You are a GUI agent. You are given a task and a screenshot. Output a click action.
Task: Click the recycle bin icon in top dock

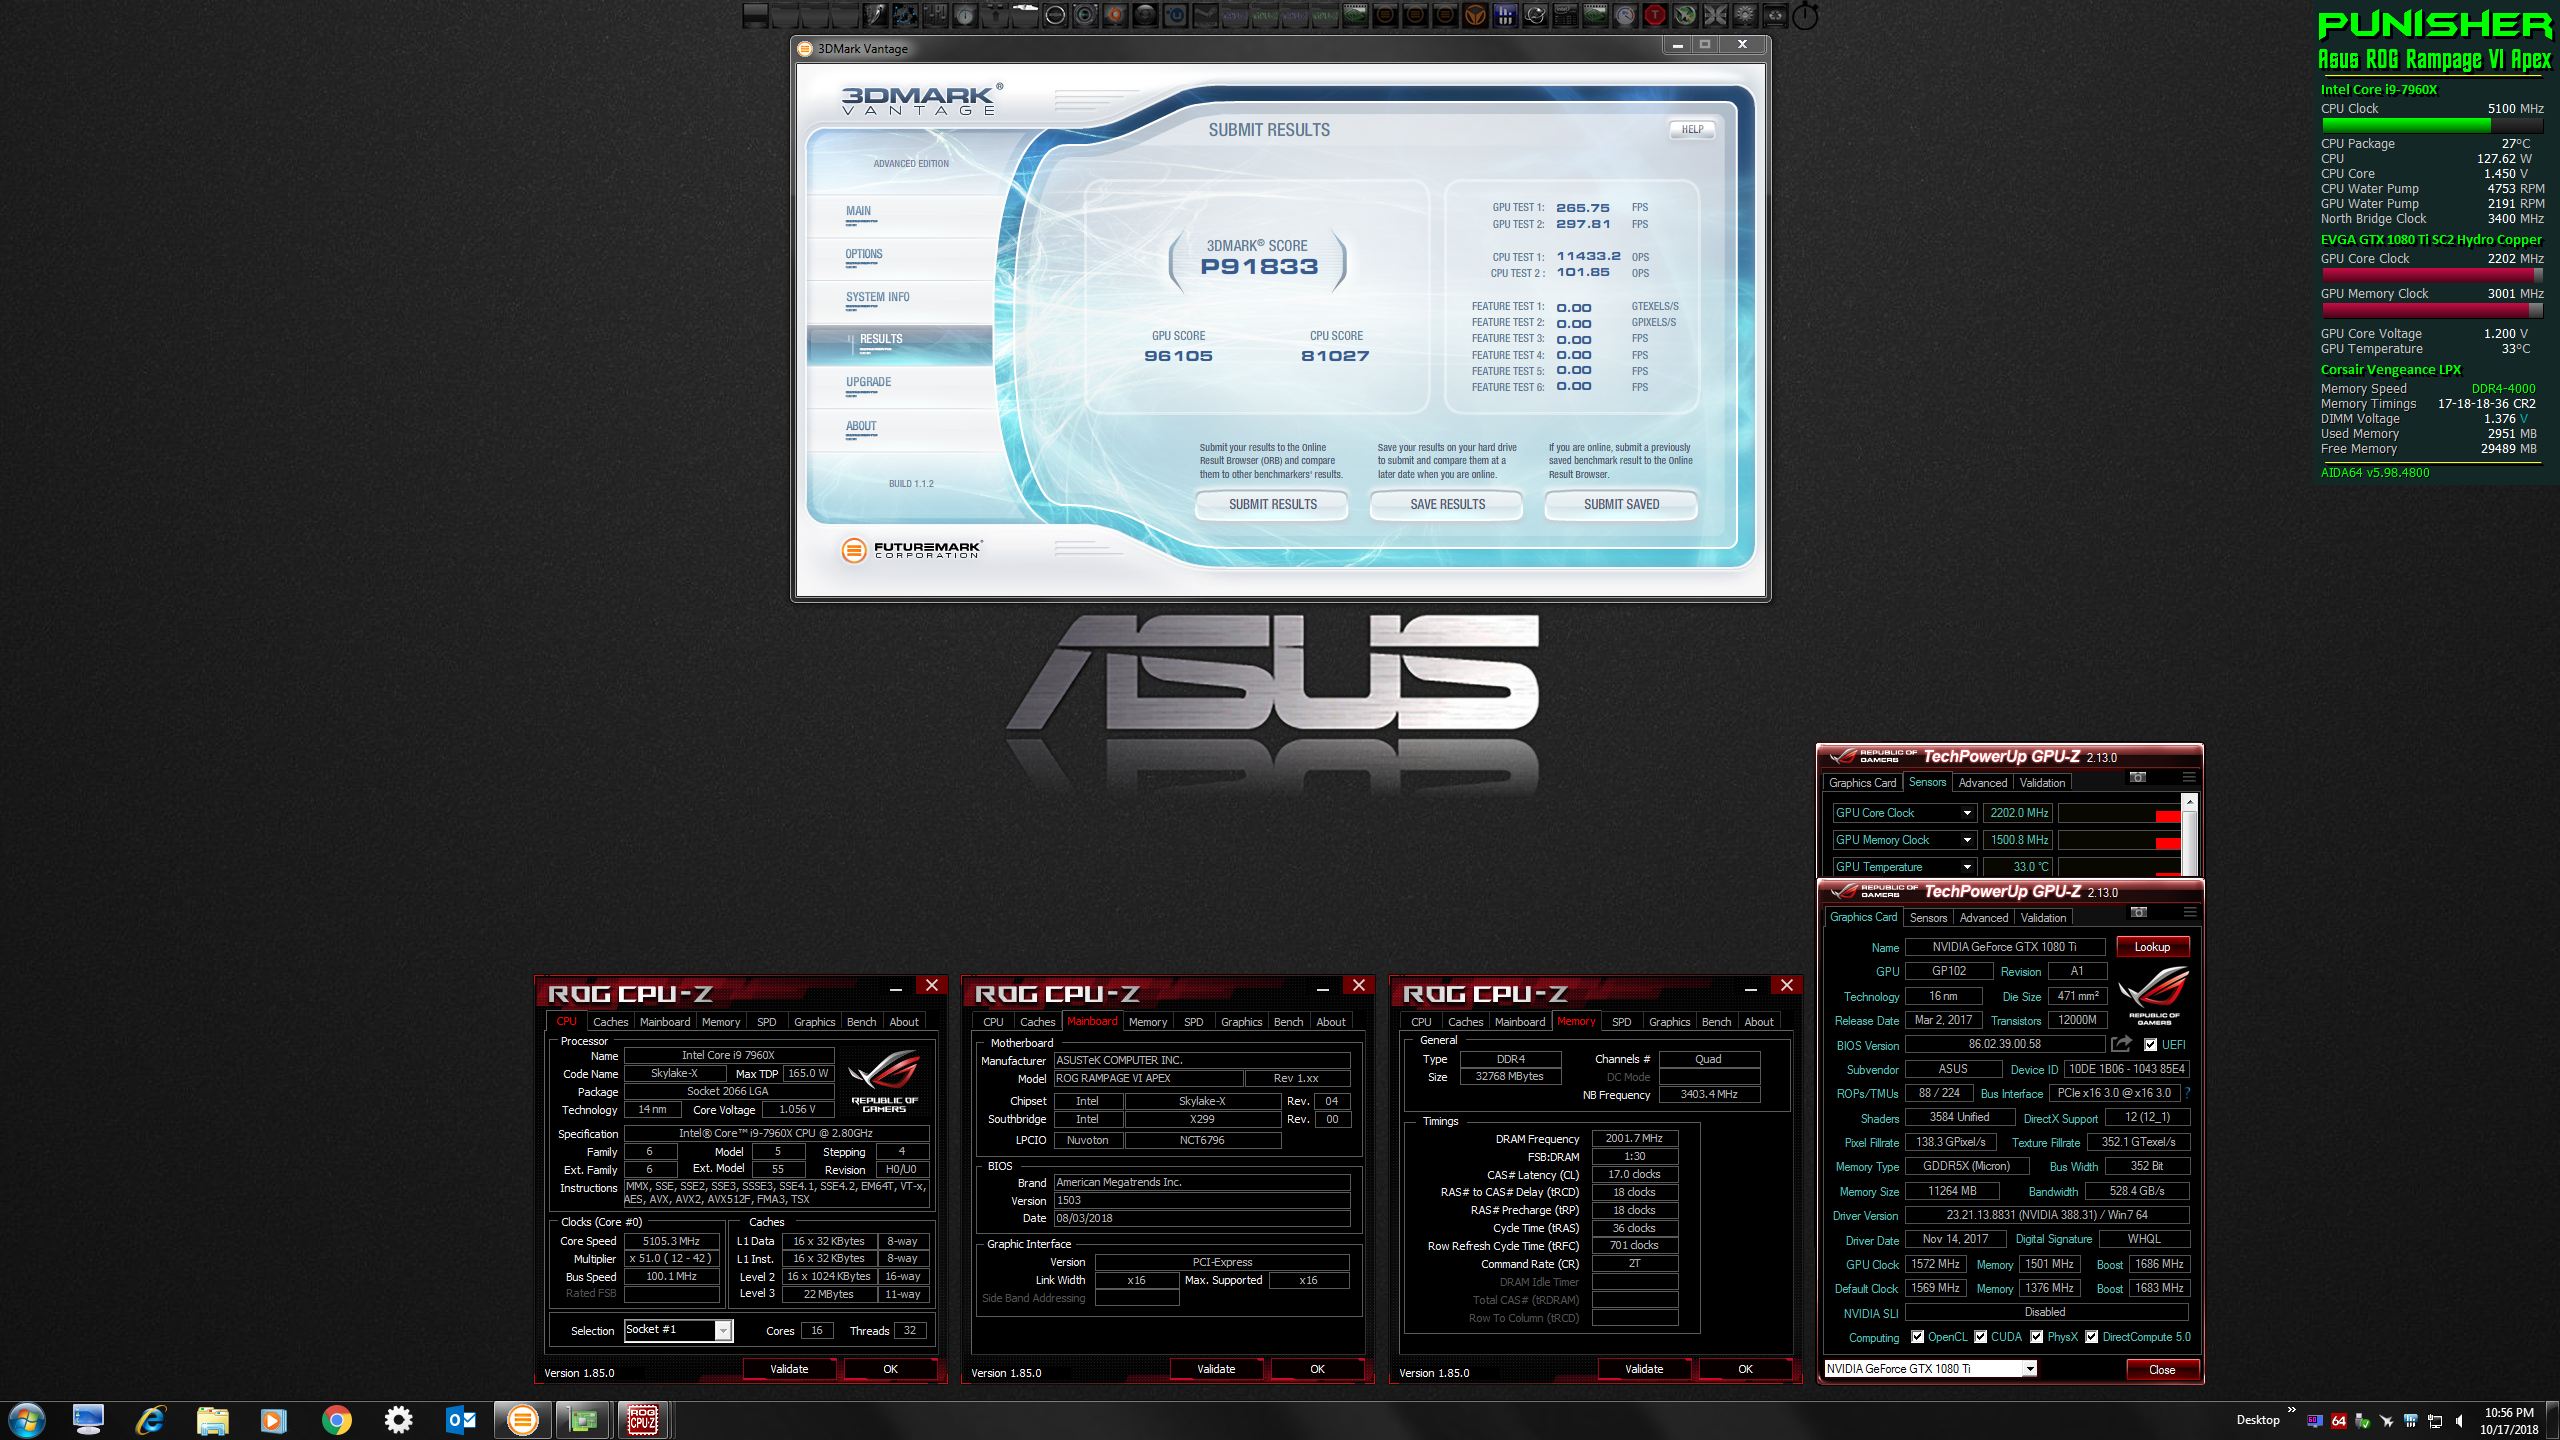point(1776,15)
